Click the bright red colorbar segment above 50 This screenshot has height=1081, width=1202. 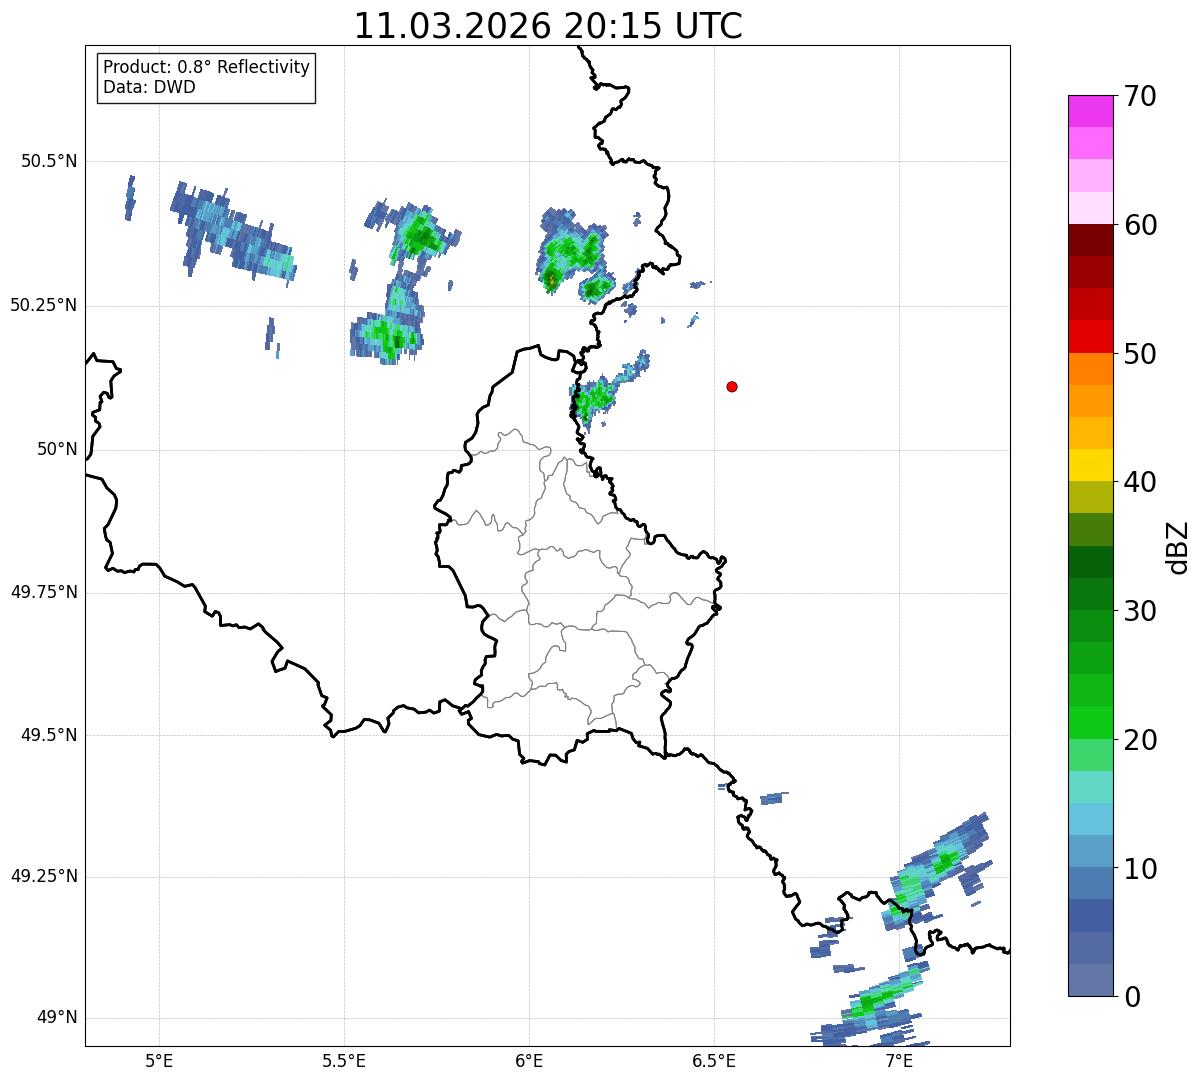1090,337
